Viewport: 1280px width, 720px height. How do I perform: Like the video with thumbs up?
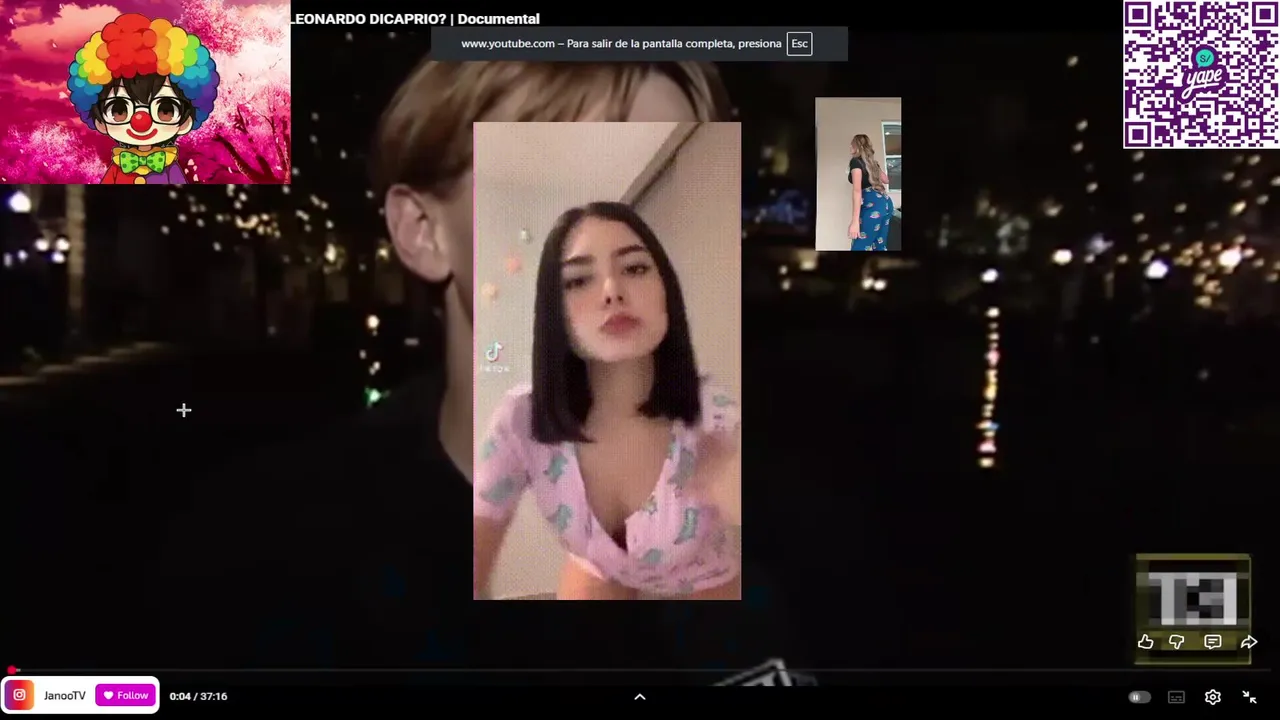(x=1146, y=642)
